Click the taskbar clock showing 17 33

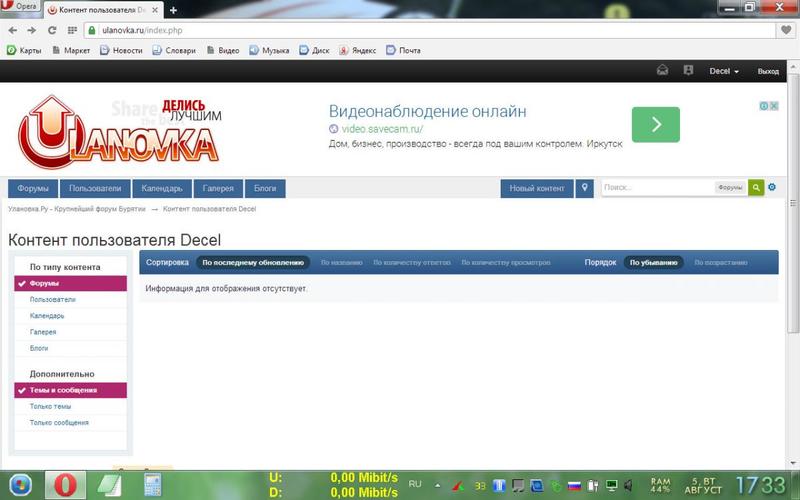point(760,485)
